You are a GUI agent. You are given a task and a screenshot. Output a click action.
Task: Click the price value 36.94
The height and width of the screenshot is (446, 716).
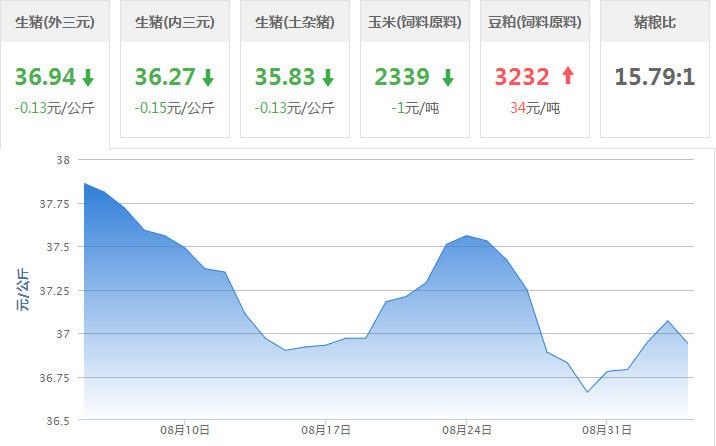[x=45, y=77]
